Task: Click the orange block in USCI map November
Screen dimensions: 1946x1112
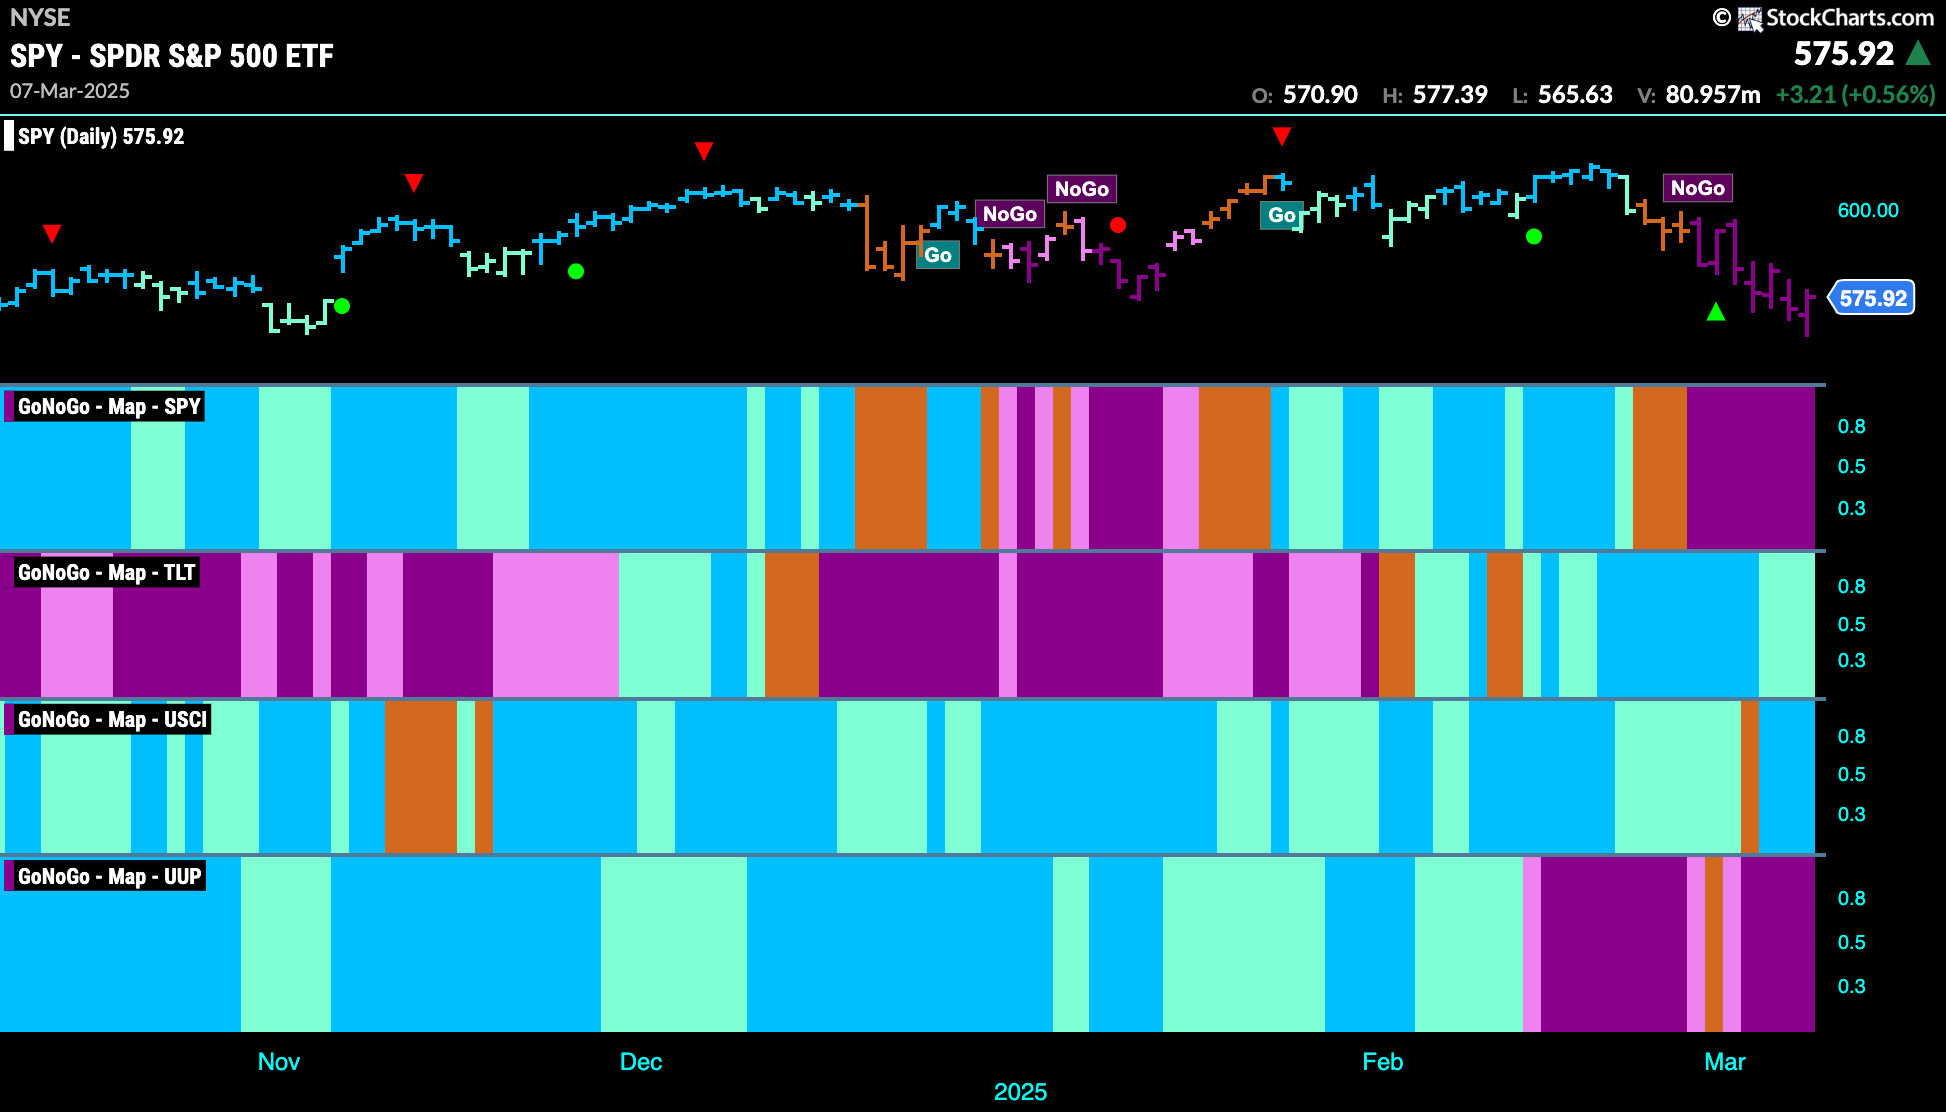Action: [x=421, y=777]
